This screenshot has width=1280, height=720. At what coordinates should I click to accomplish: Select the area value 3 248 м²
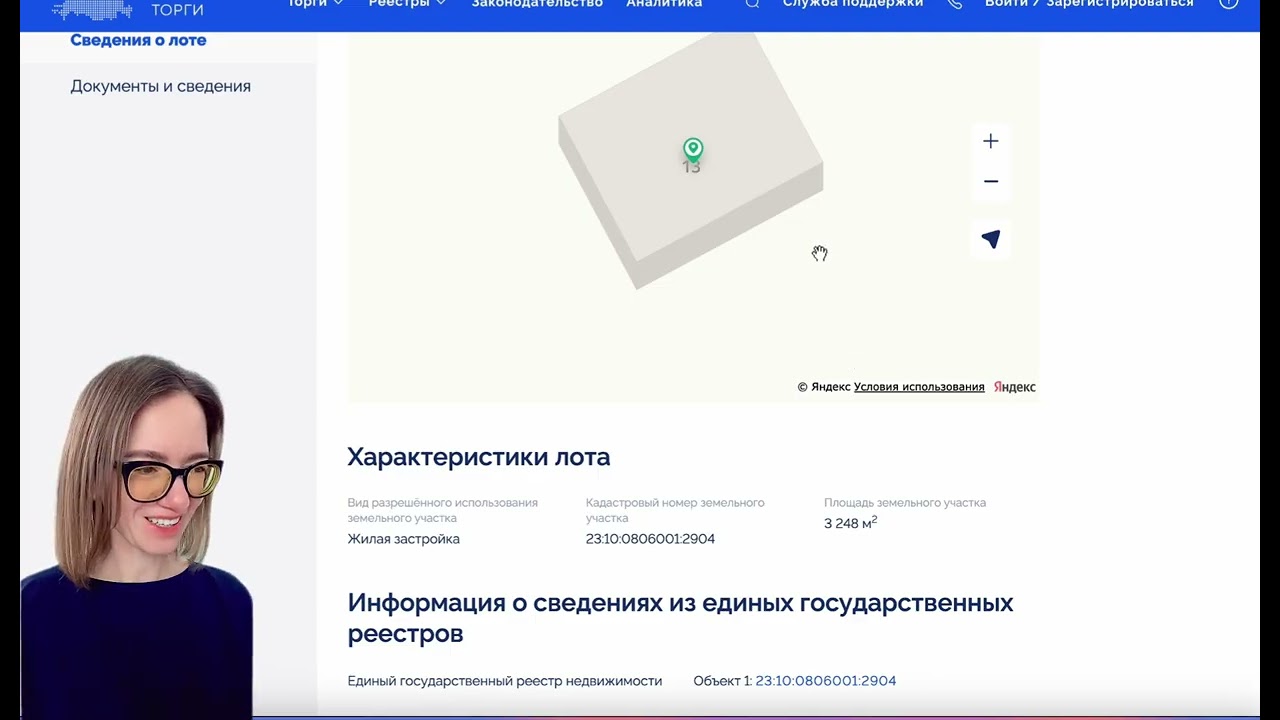click(x=850, y=523)
